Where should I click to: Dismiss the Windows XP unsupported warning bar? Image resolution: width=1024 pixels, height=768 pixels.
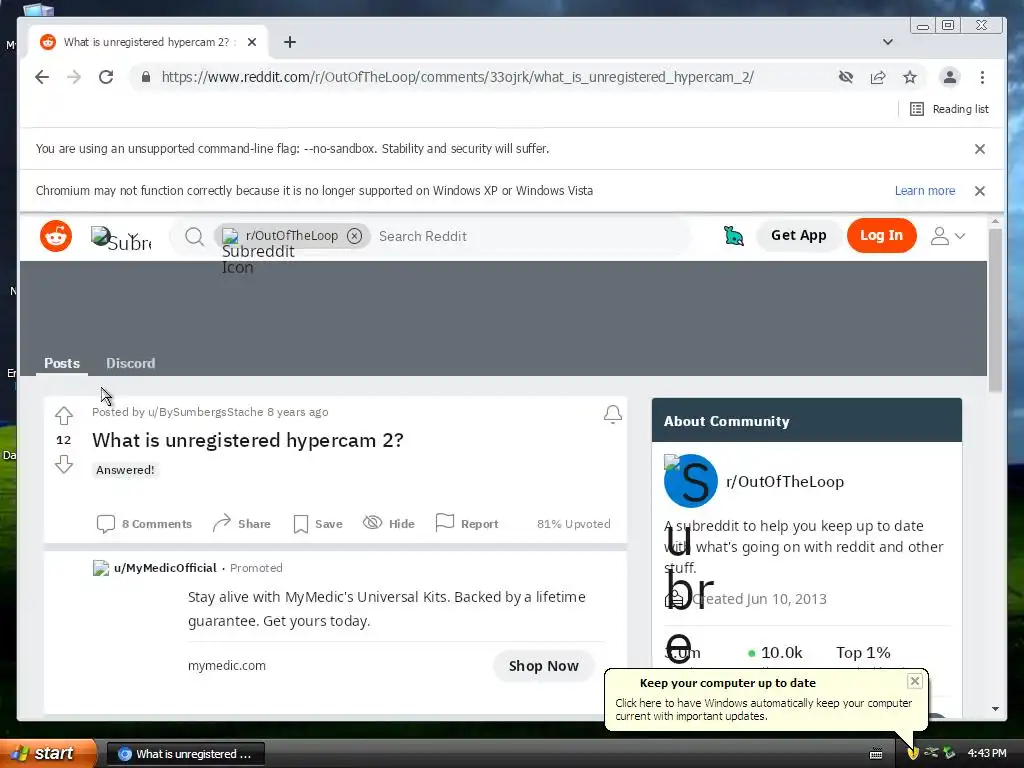pos(980,191)
